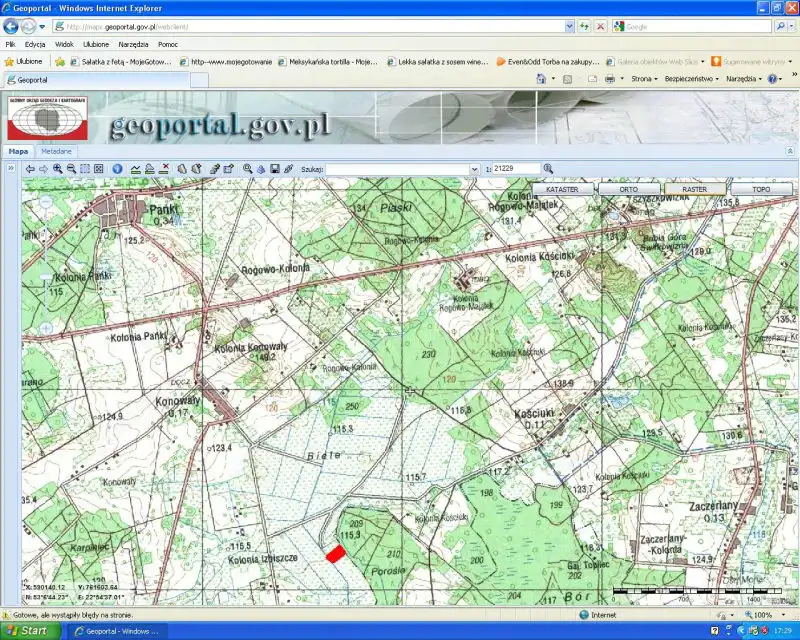800x640 pixels.
Task: Click the layers stack icon in toolbar
Action: coord(261,169)
